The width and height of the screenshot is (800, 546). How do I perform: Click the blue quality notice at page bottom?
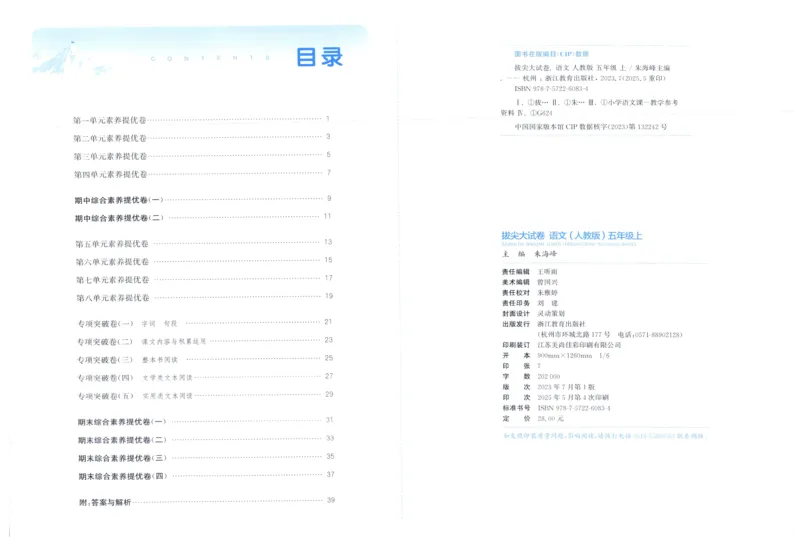pos(604,436)
